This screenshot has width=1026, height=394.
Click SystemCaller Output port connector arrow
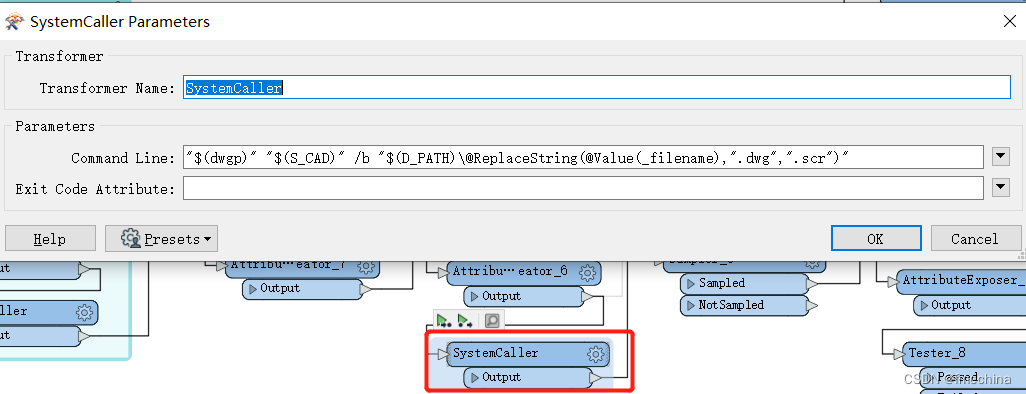tap(596, 378)
